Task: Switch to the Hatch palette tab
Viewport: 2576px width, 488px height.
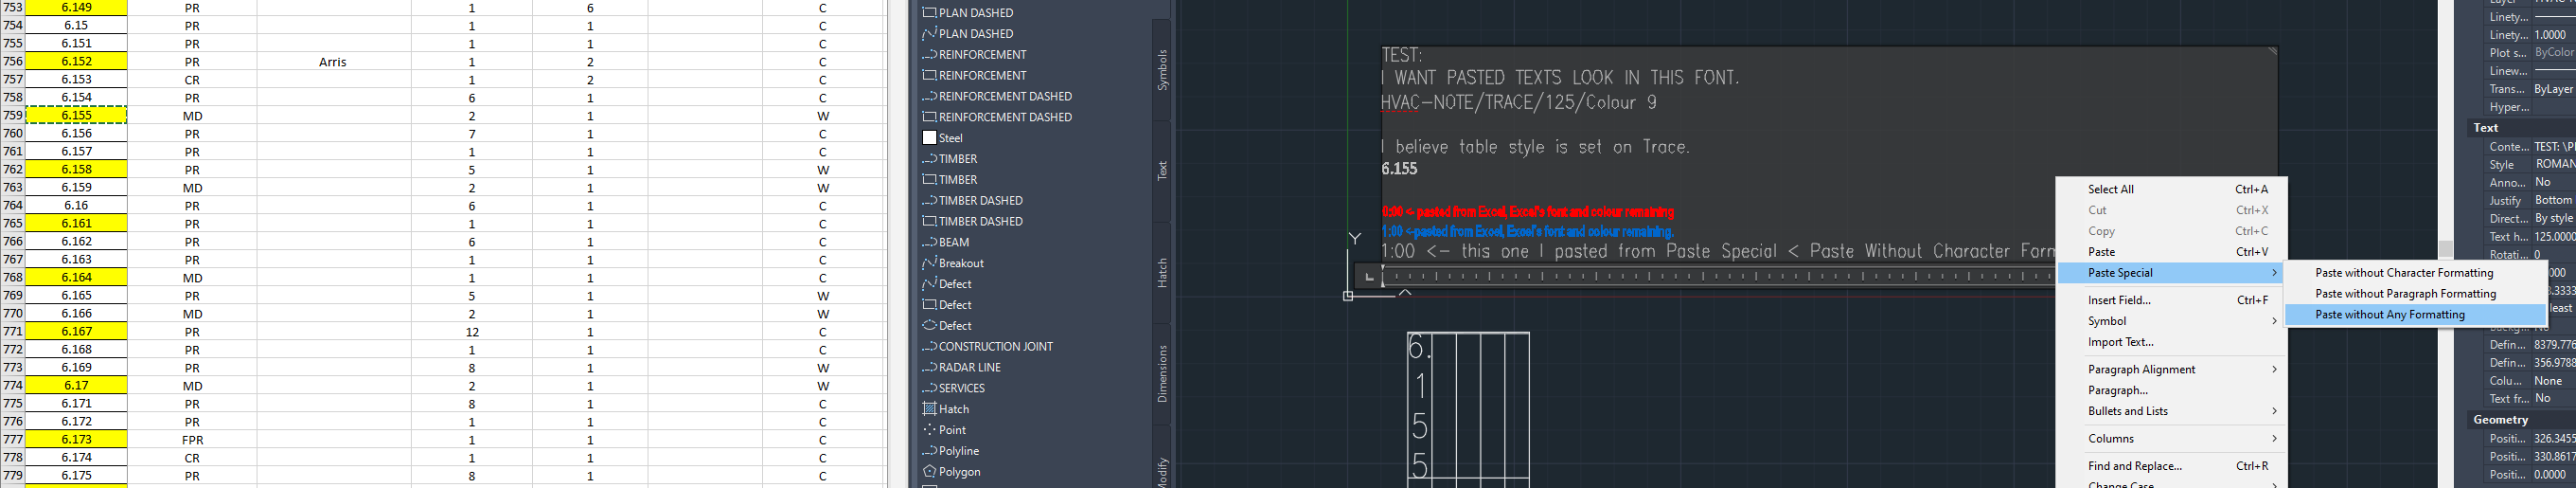Action: (1161, 272)
